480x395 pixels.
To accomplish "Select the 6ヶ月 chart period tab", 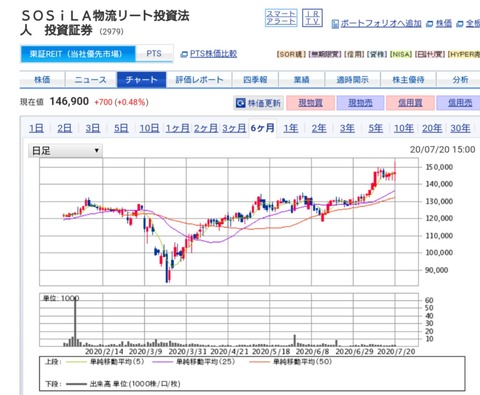I will click(263, 128).
